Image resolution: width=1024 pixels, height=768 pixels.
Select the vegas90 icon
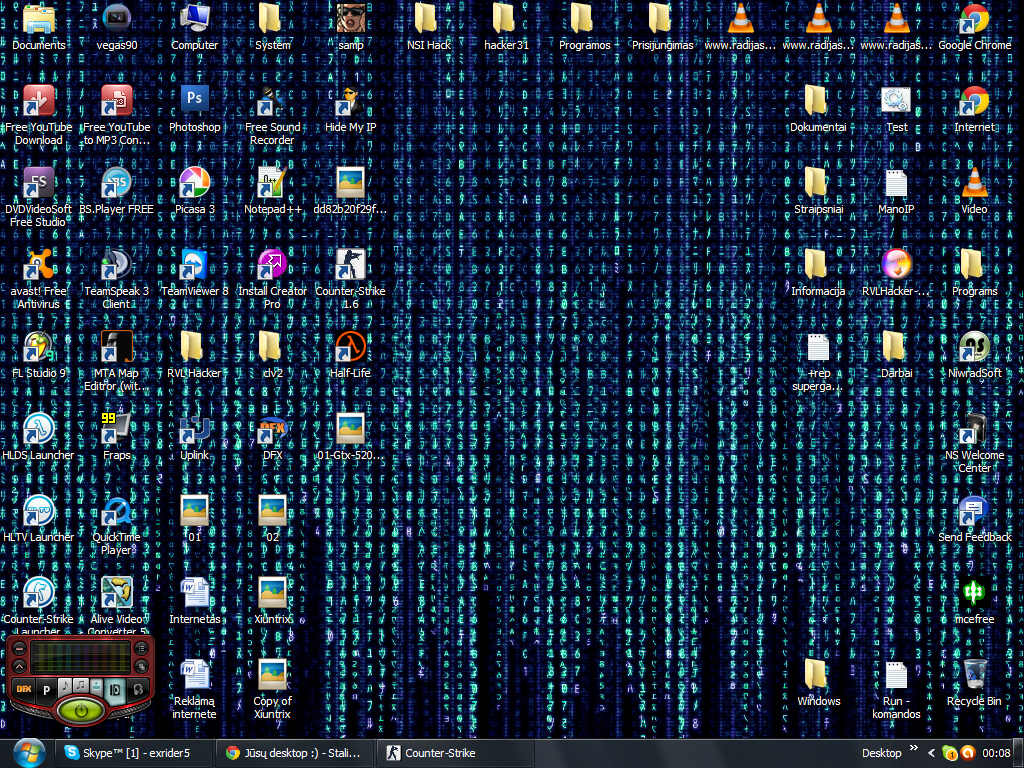coord(116,27)
